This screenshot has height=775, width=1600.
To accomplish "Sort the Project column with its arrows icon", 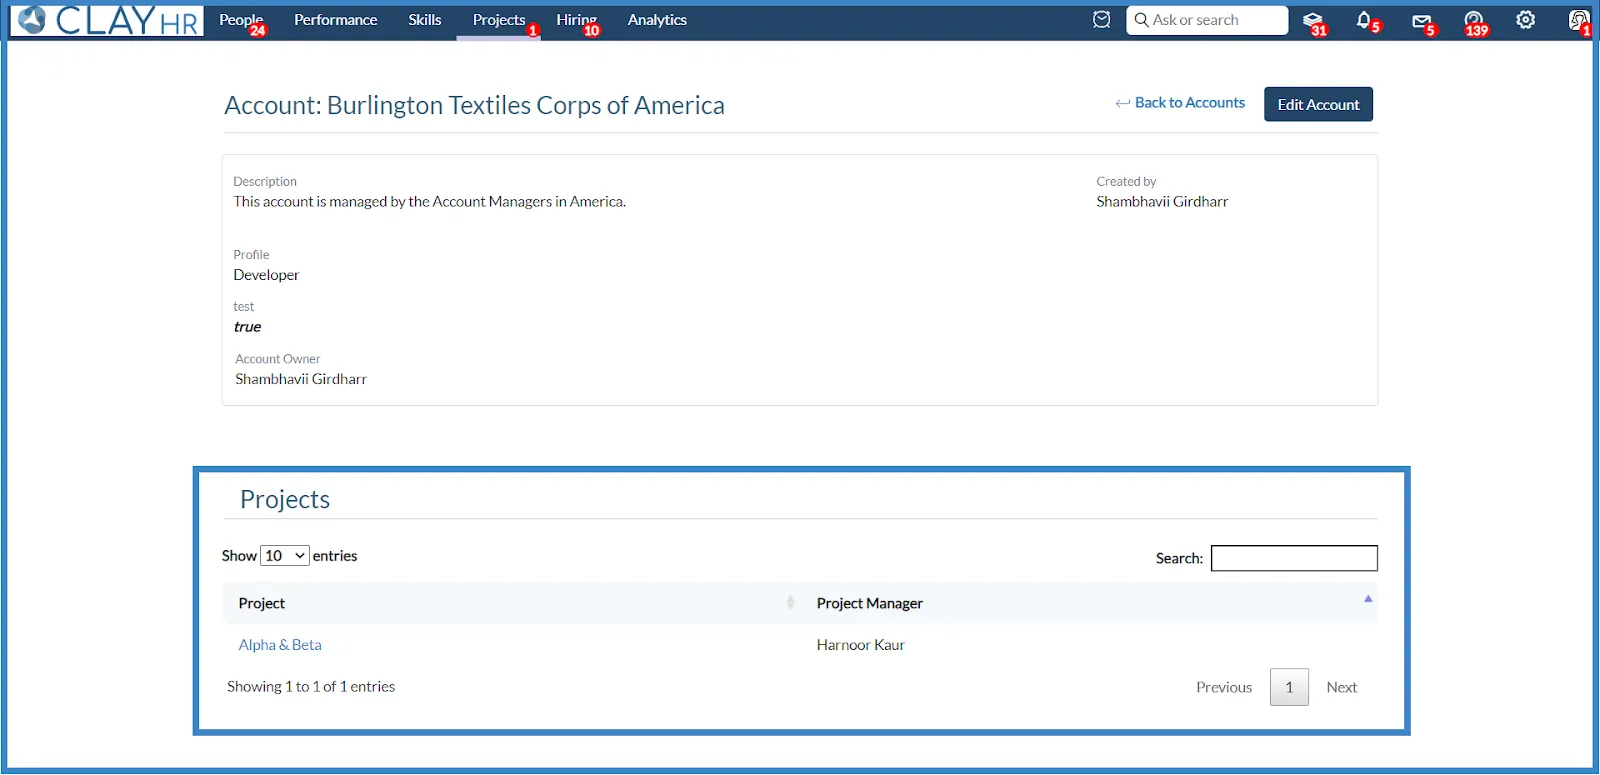I will click(x=790, y=603).
